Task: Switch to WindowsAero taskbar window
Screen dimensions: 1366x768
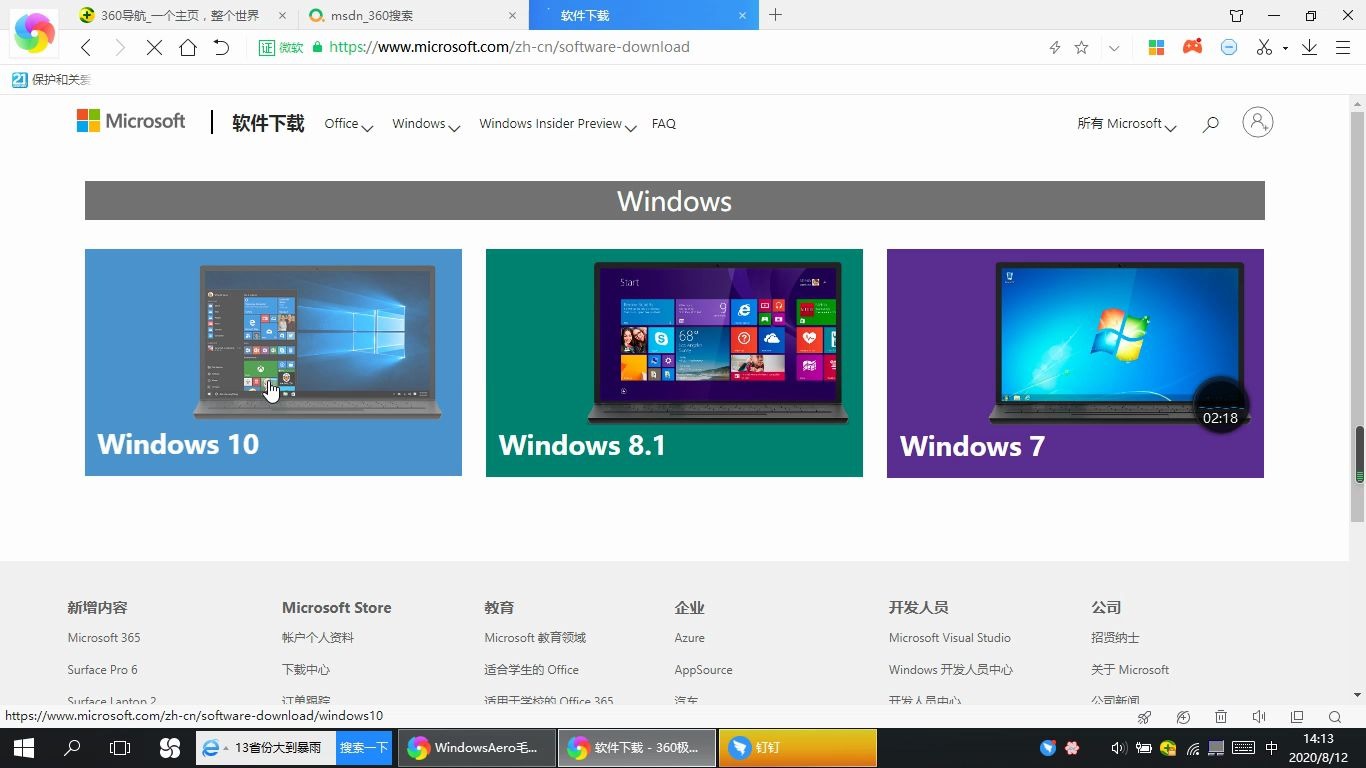Action: pos(477,748)
